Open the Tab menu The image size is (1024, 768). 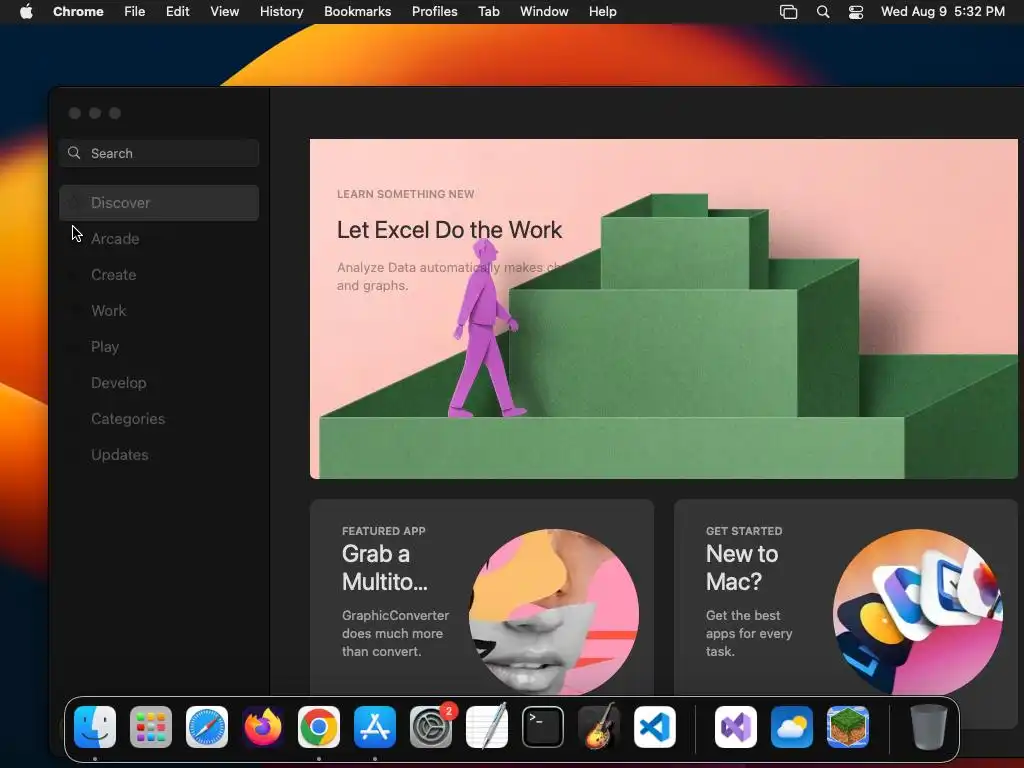(x=488, y=12)
